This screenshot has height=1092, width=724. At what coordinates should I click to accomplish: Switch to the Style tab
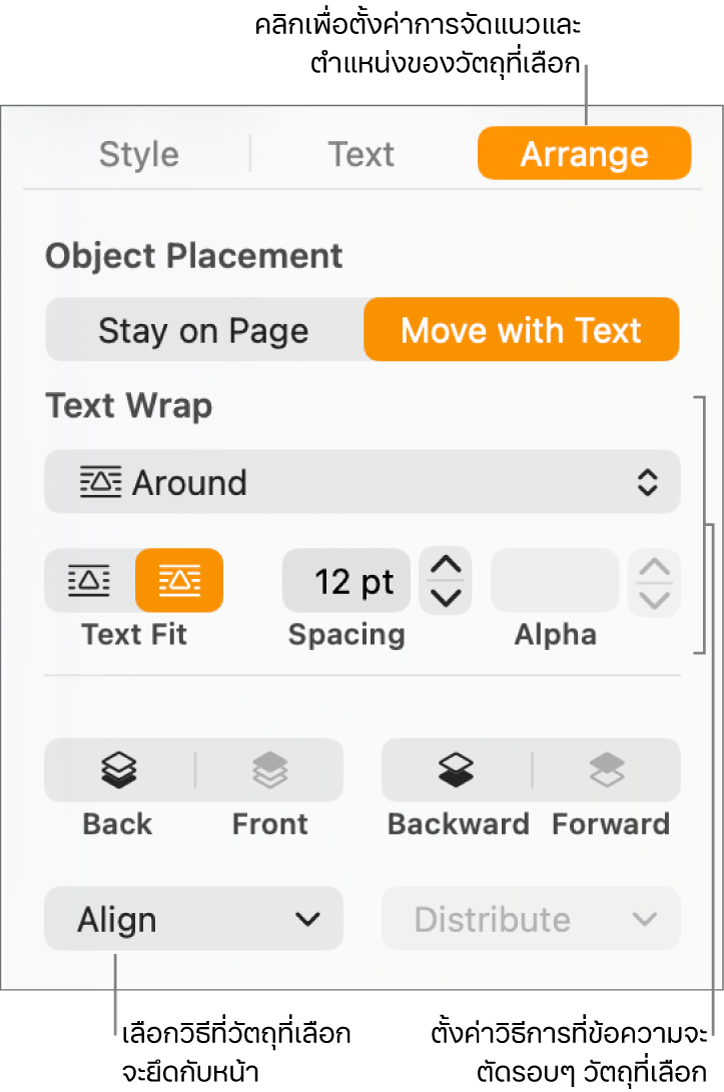[139, 154]
